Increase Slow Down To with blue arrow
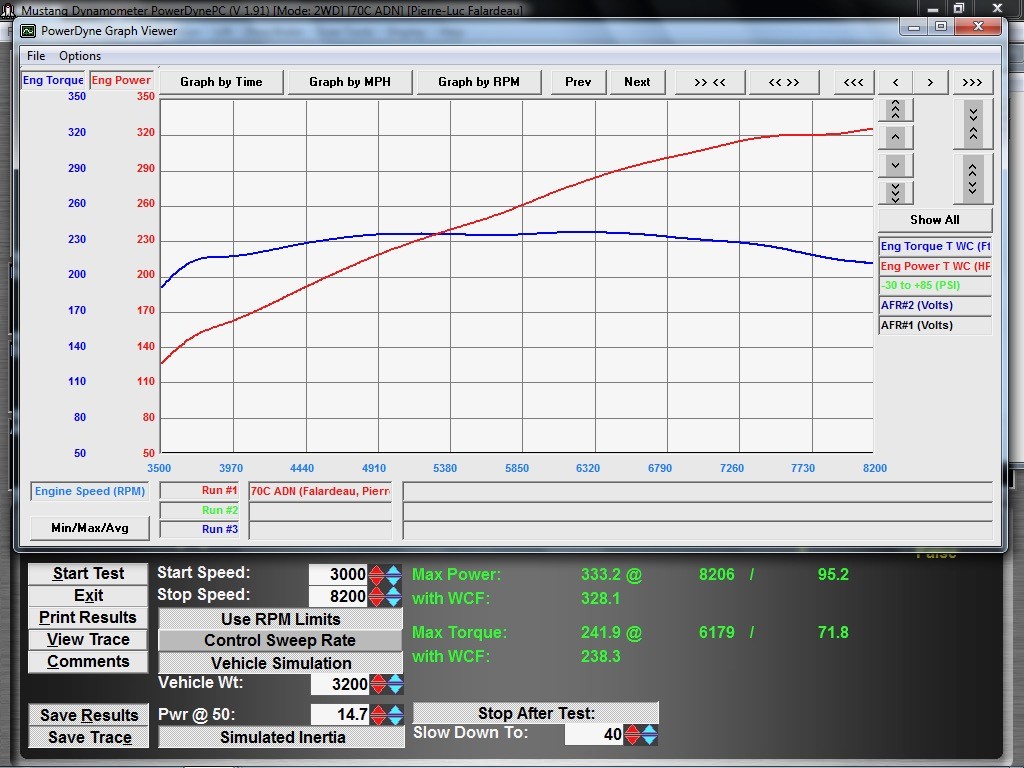 click(x=649, y=735)
